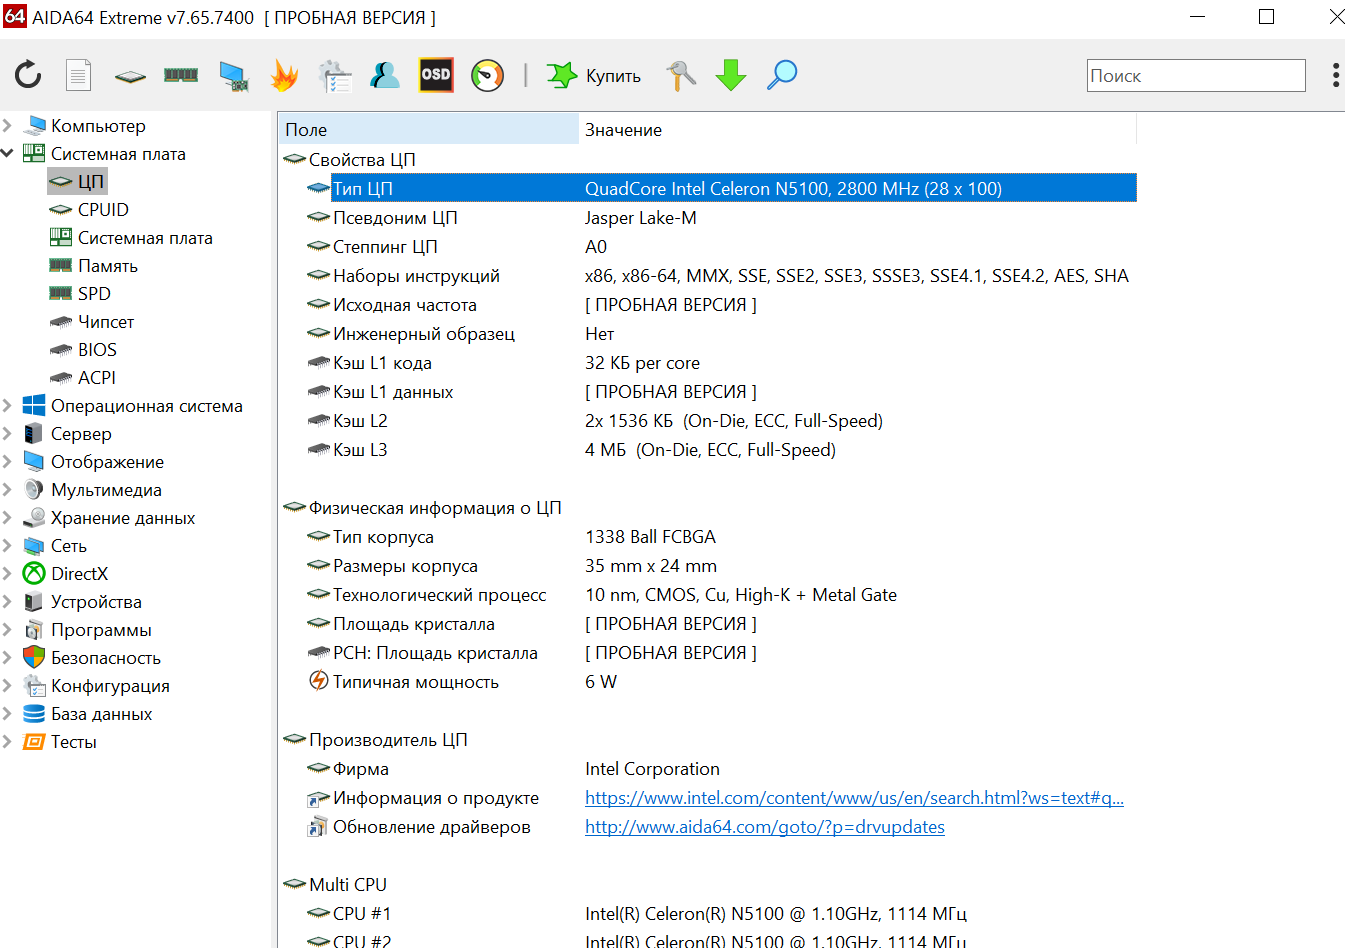Open the network monitor toolbar icon
Screen dimensions: 1345x948
[233, 76]
